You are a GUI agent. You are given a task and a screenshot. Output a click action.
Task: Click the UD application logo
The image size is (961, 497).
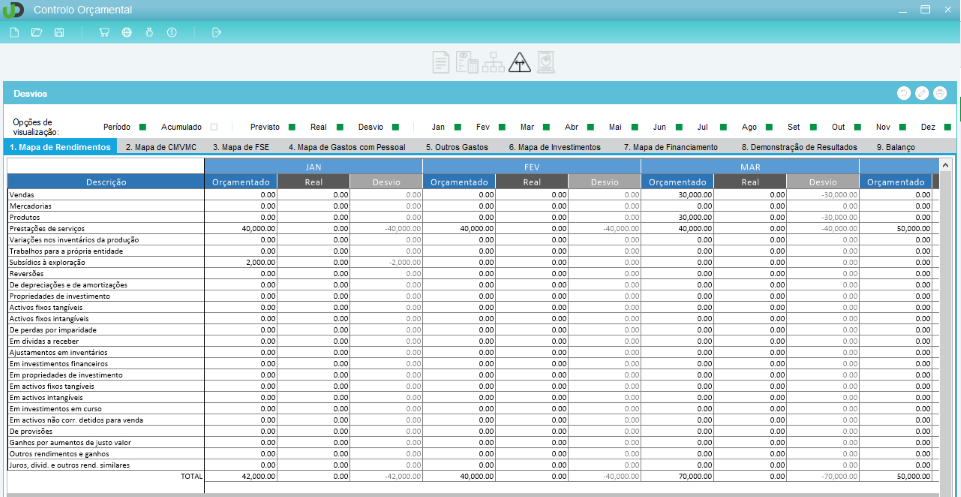[x=13, y=10]
